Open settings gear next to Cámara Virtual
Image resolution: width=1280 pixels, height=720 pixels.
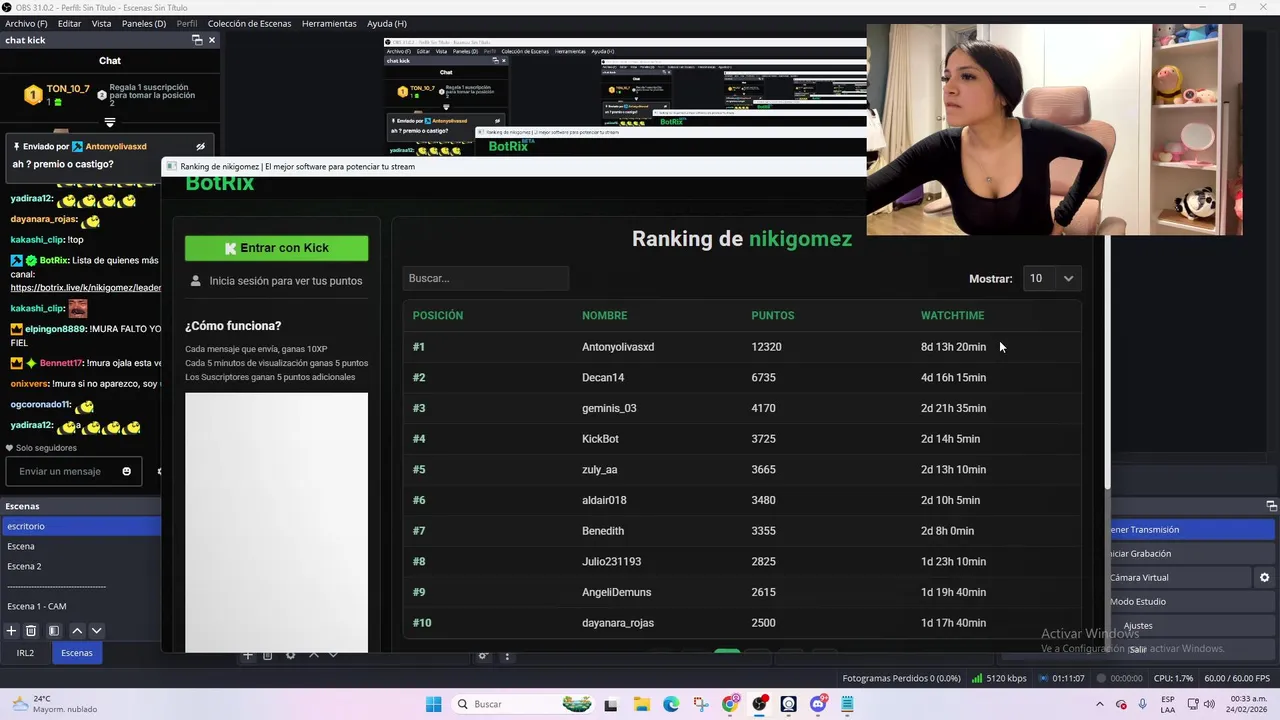[1264, 578]
